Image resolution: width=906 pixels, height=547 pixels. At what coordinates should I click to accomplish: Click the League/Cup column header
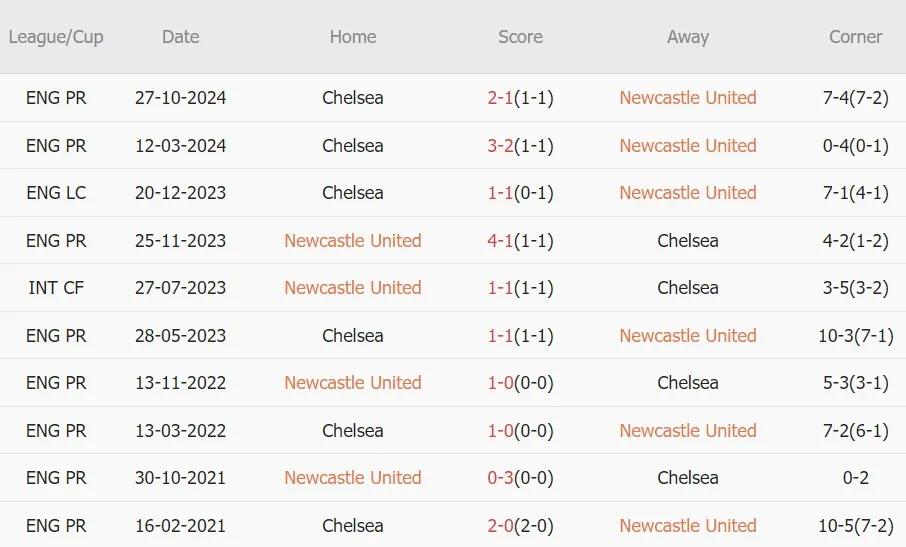(x=56, y=37)
